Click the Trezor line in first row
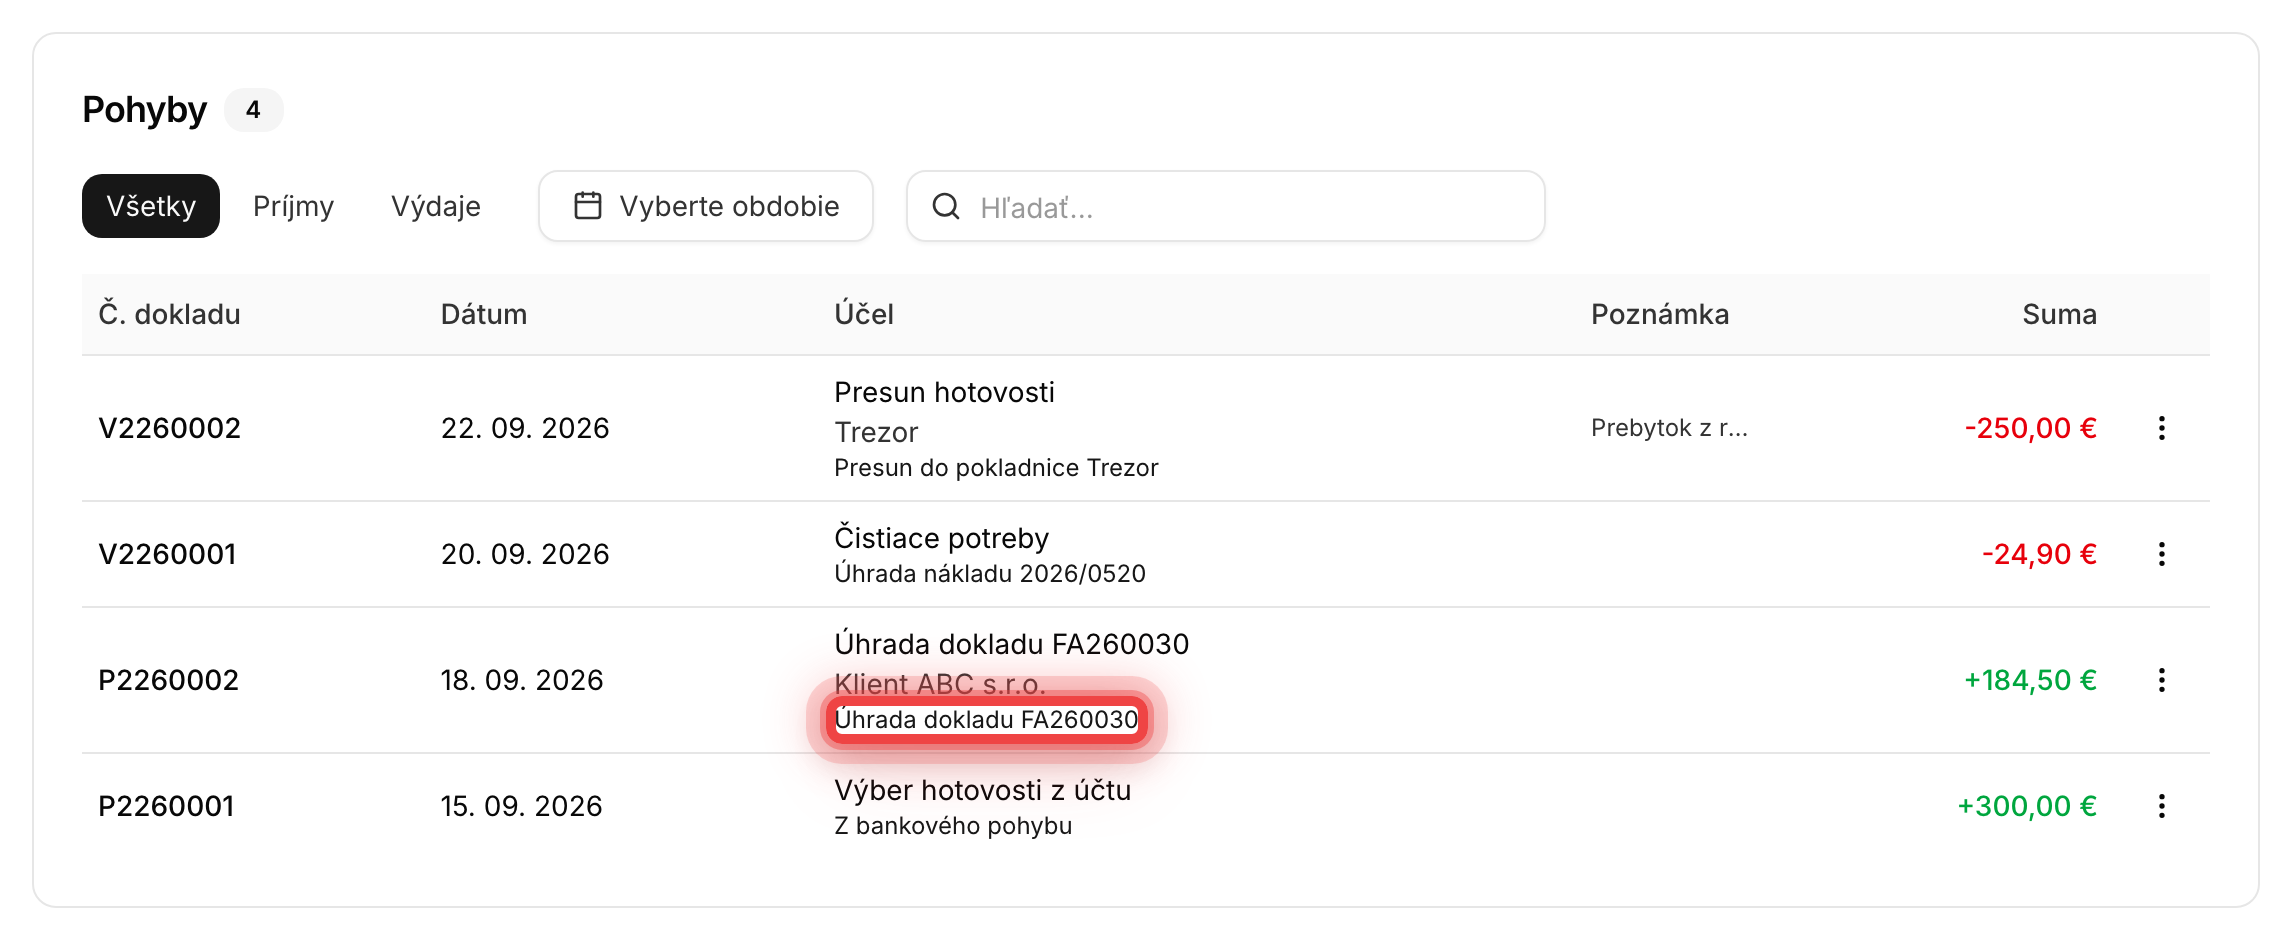The image size is (2292, 938). (876, 432)
